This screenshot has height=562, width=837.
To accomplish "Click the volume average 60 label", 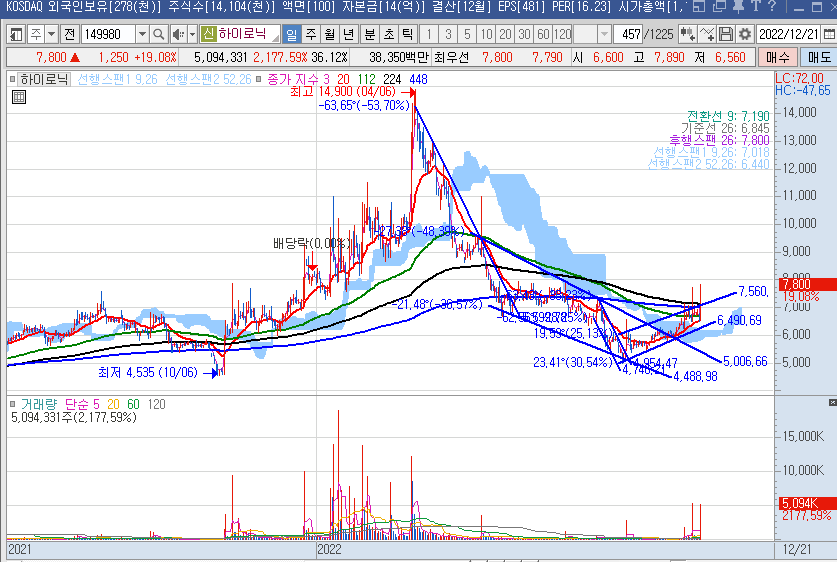I will tap(133, 405).
